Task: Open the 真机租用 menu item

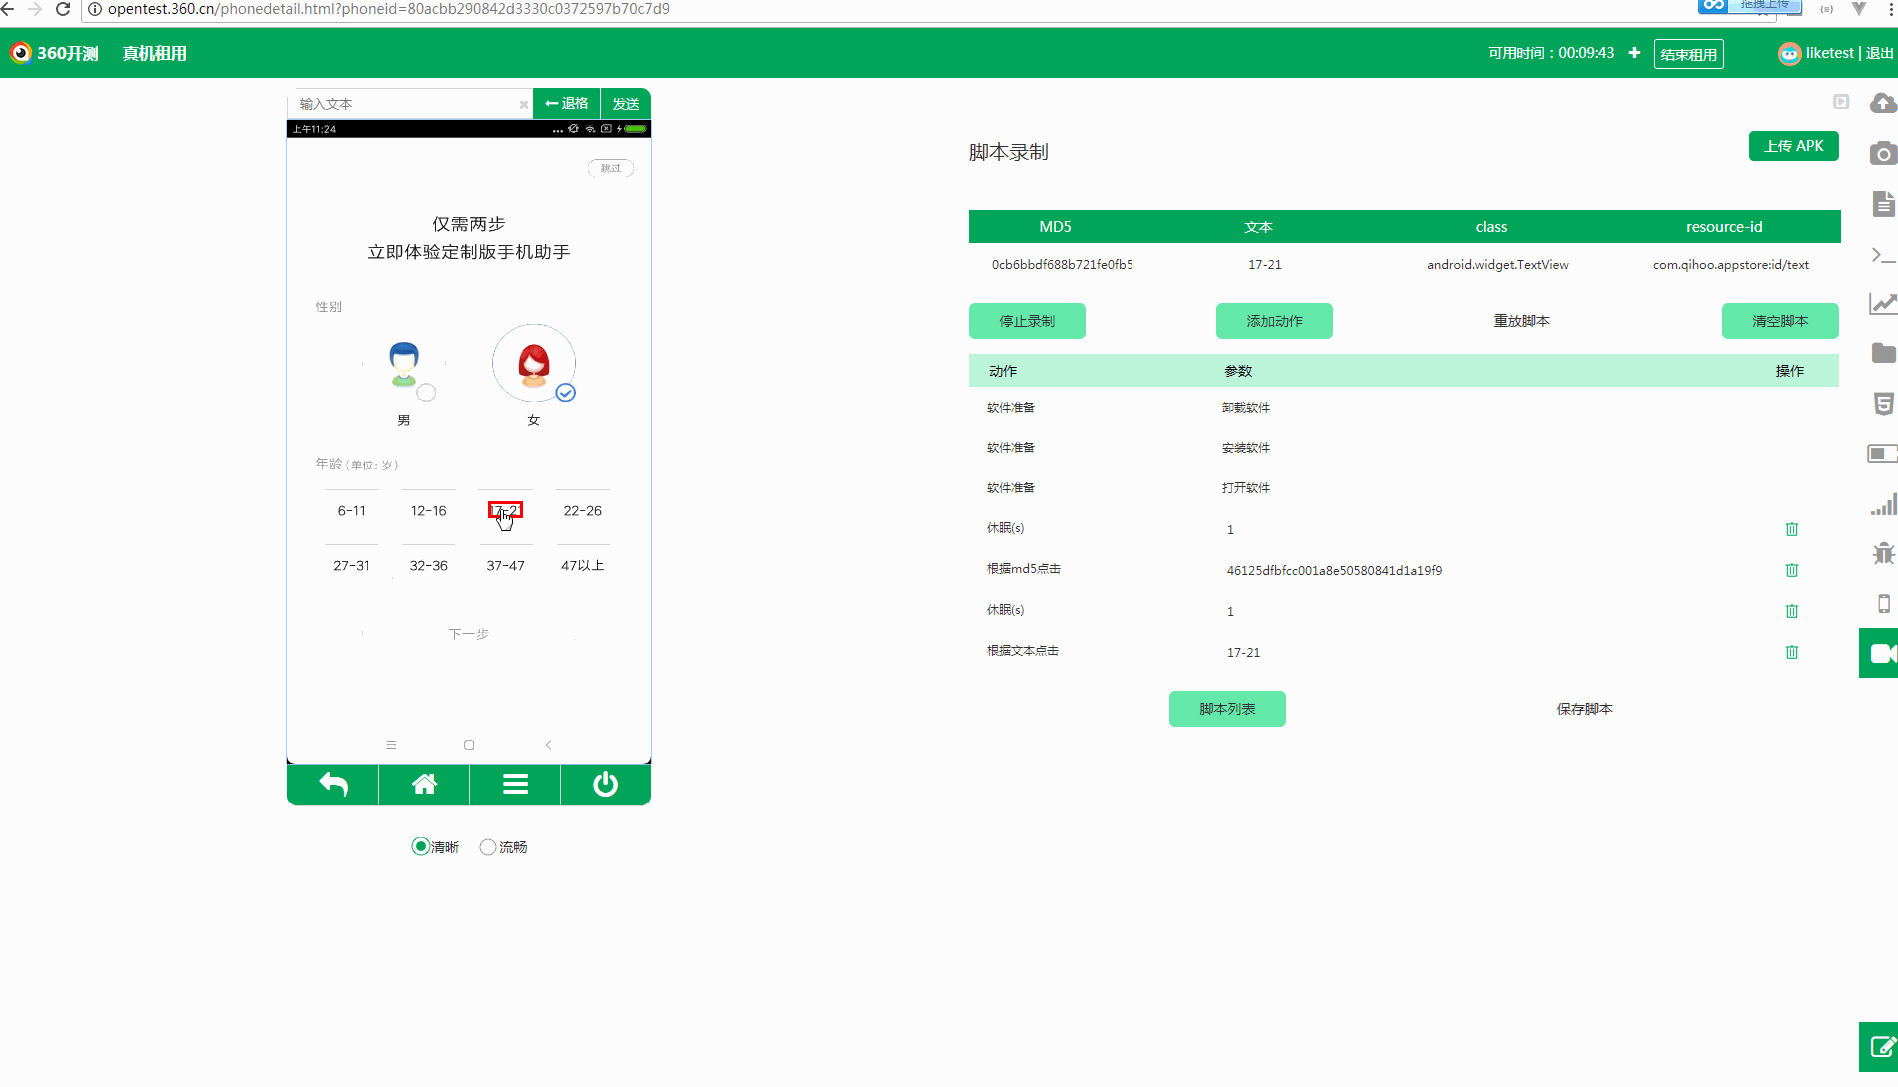Action: 155,54
